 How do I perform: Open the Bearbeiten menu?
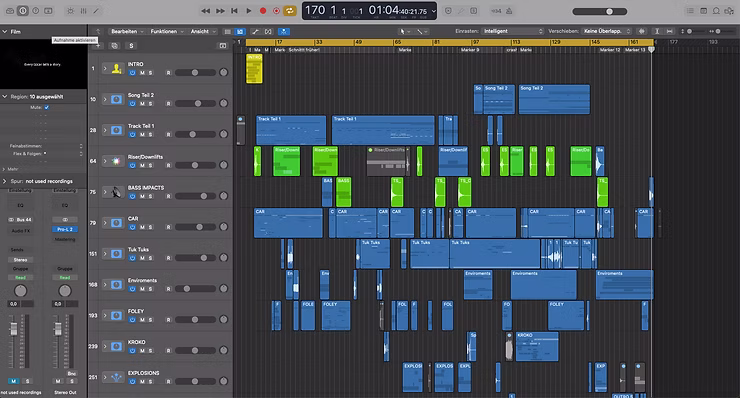pyautogui.click(x=127, y=32)
